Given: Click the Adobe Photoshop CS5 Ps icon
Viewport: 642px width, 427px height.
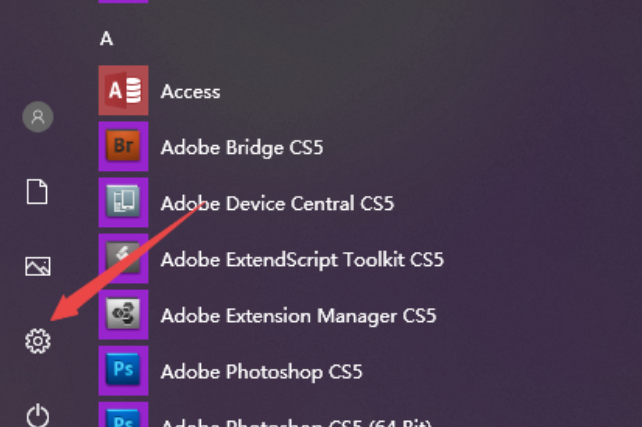Looking at the screenshot, I should pos(124,371).
